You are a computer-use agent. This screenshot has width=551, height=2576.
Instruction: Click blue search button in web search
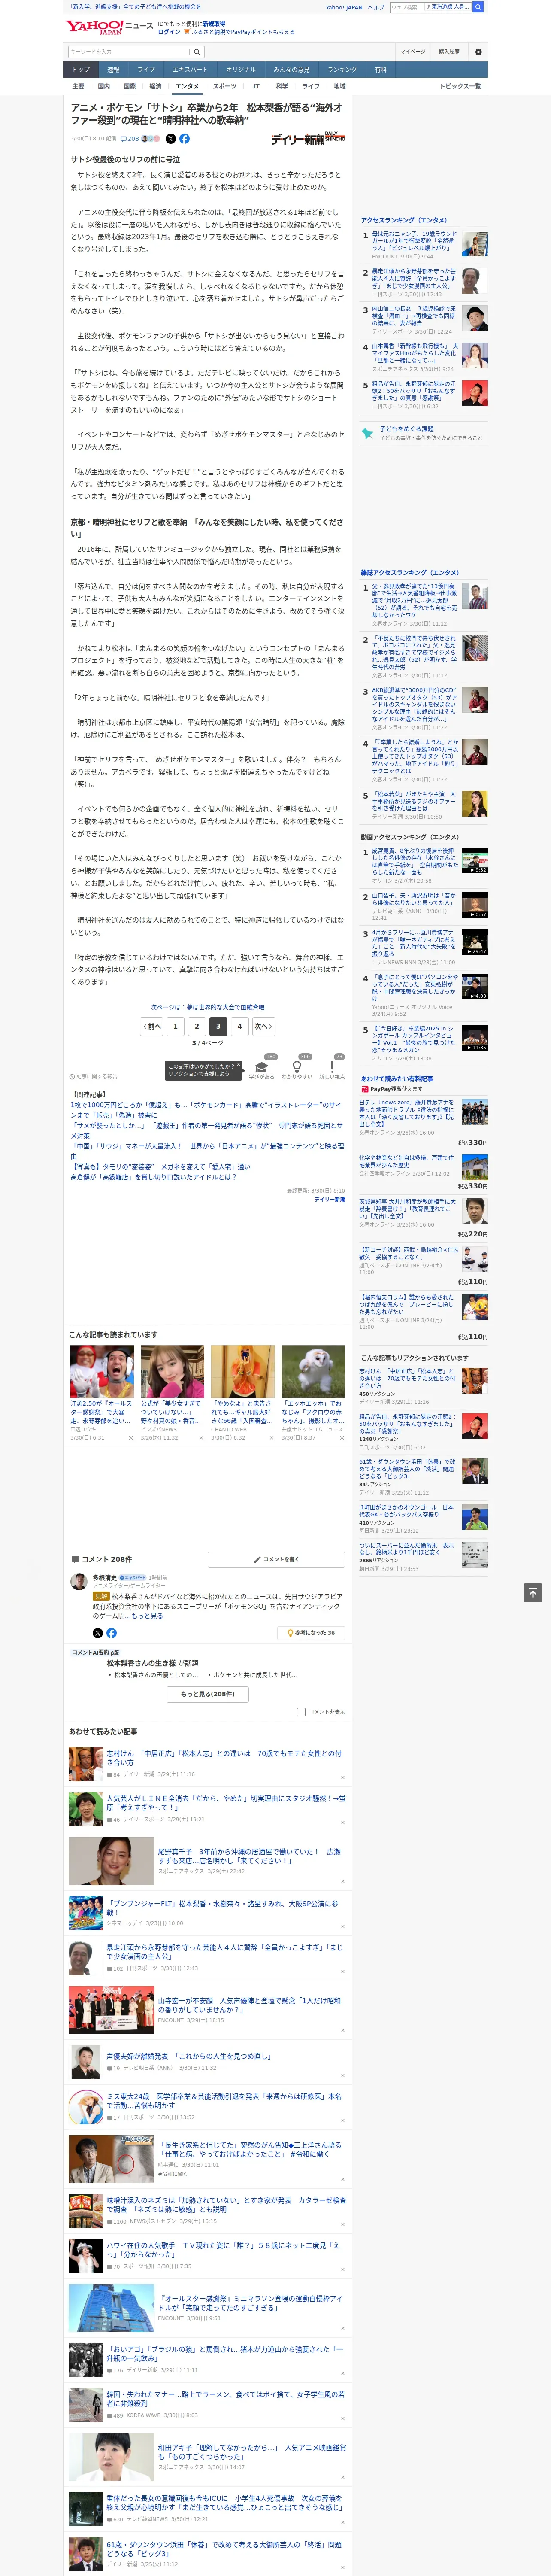click(x=478, y=7)
